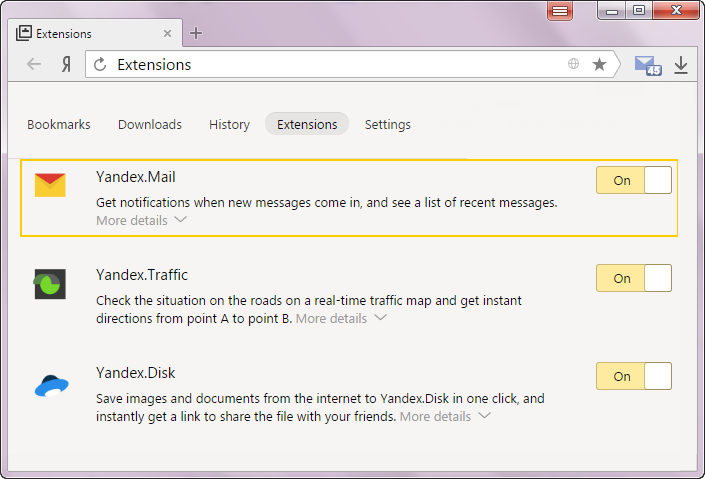Image resolution: width=705 pixels, height=479 pixels.
Task: Bookmark the page with the star icon
Action: click(x=599, y=64)
